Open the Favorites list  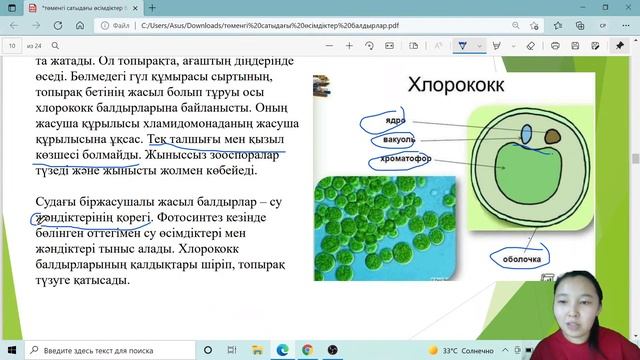558,25
